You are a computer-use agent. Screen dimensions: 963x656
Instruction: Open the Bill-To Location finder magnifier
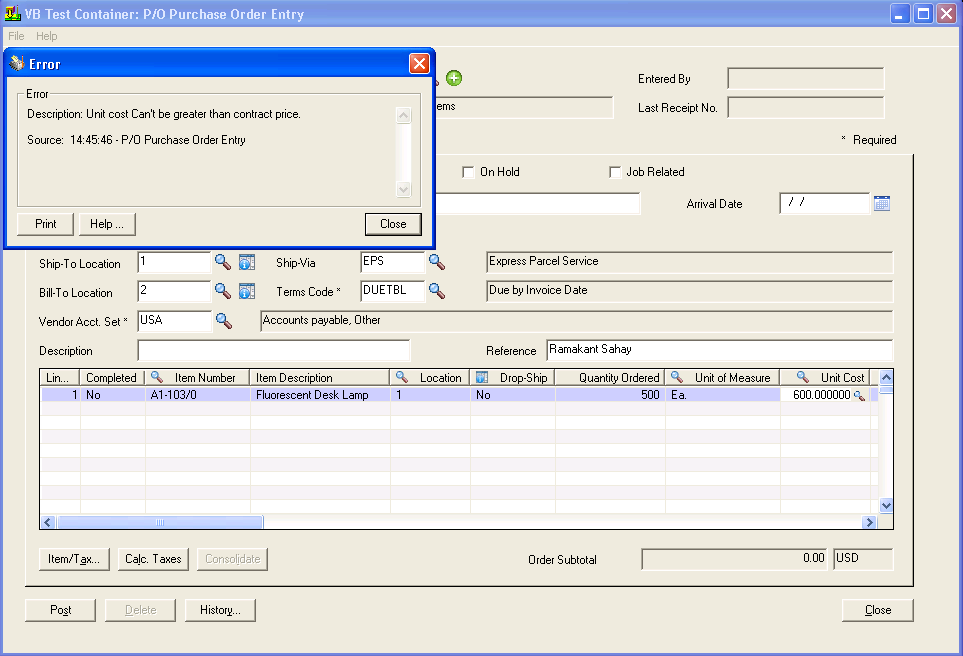click(x=223, y=292)
